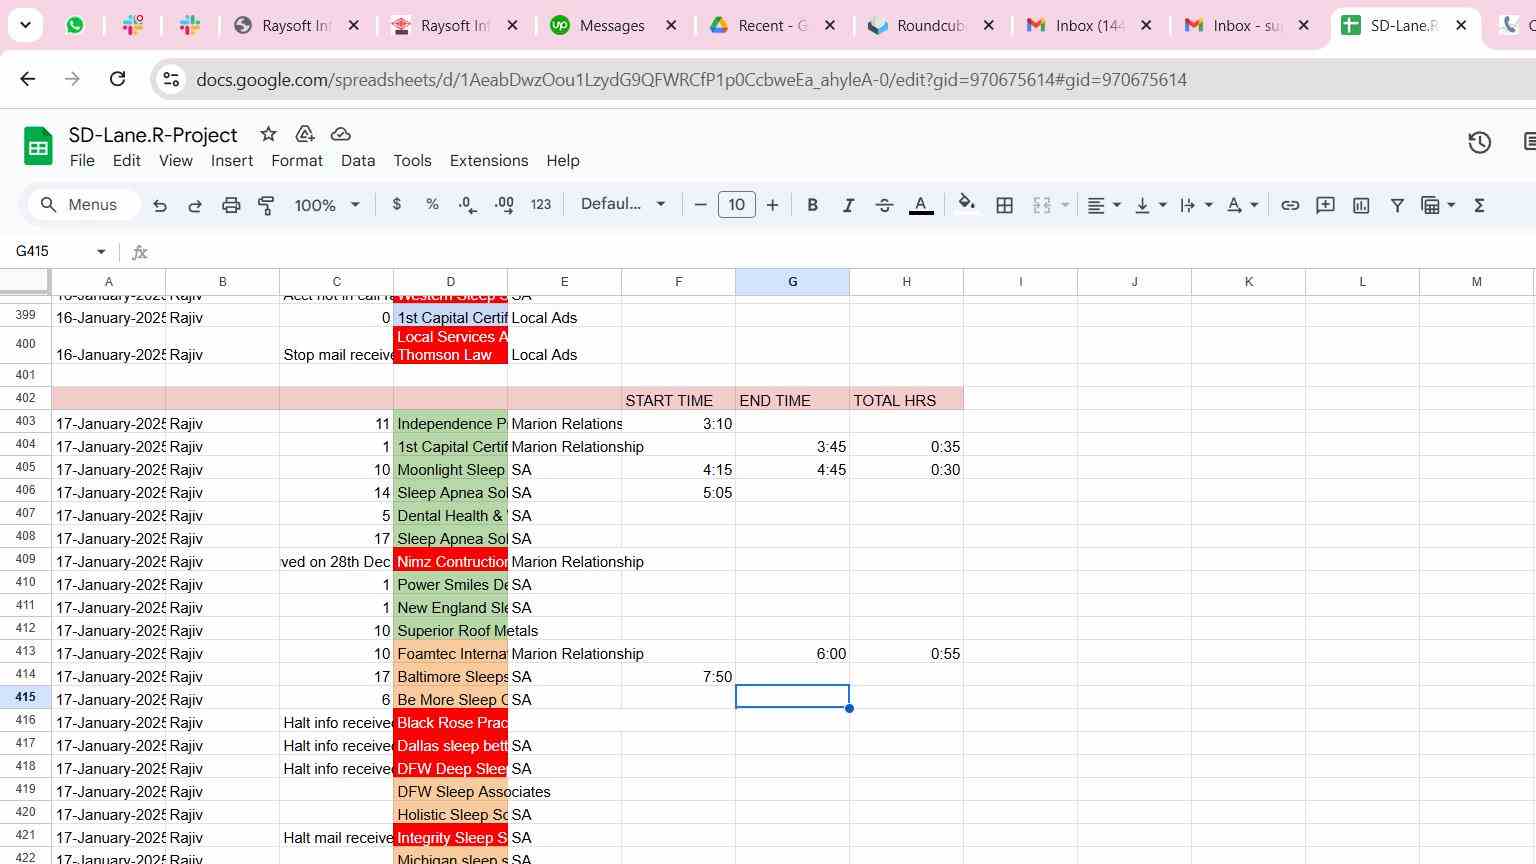The image size is (1536, 864).
Task: Insert a comment
Action: tap(1325, 205)
